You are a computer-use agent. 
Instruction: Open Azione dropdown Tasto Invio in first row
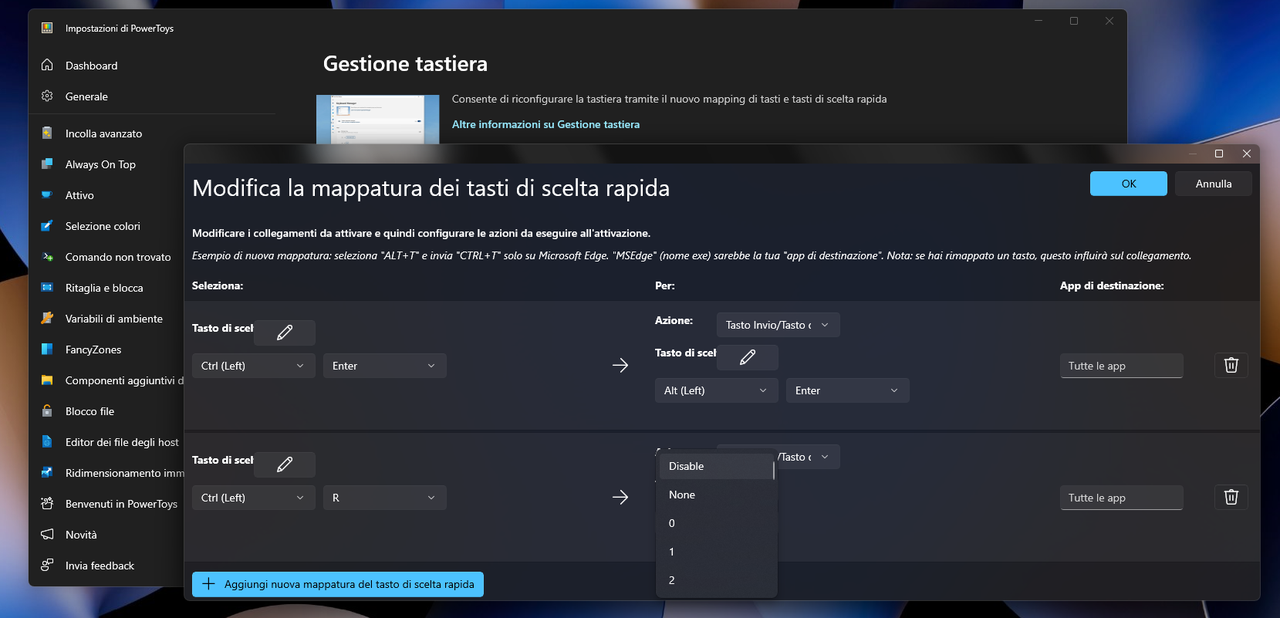click(x=778, y=325)
